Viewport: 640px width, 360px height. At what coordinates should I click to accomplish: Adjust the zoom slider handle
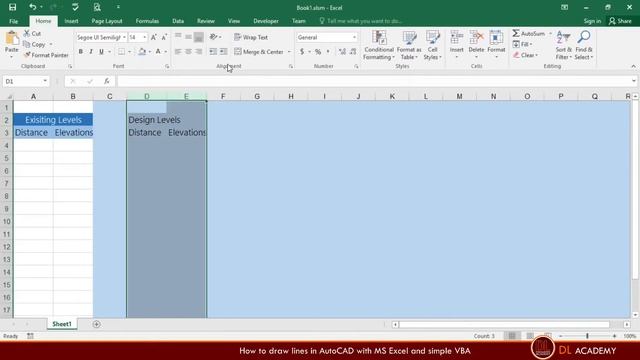tap(587, 336)
